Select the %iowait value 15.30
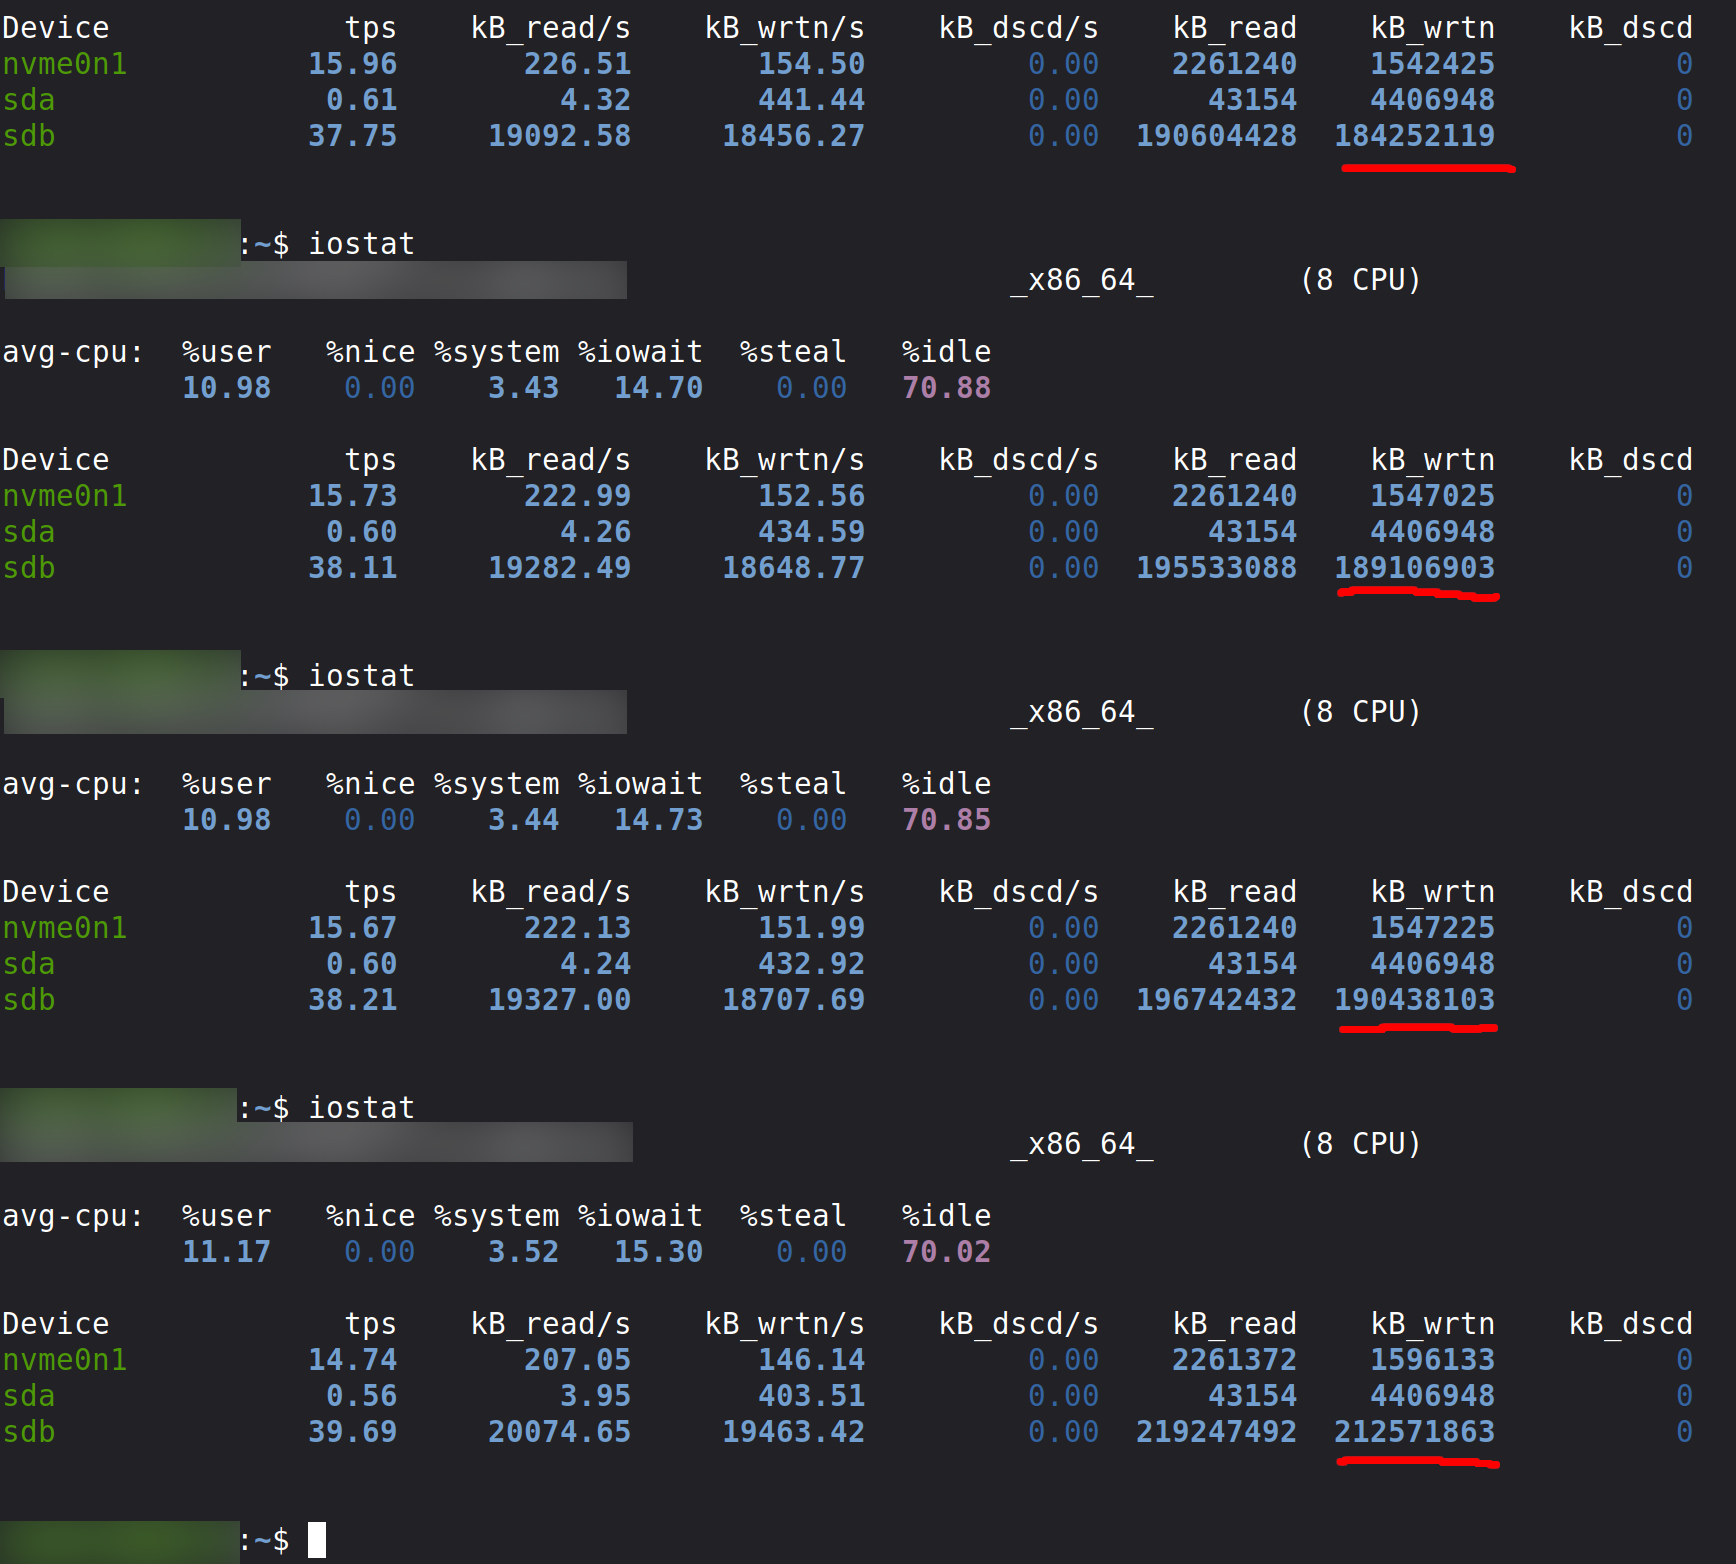 point(658,1252)
